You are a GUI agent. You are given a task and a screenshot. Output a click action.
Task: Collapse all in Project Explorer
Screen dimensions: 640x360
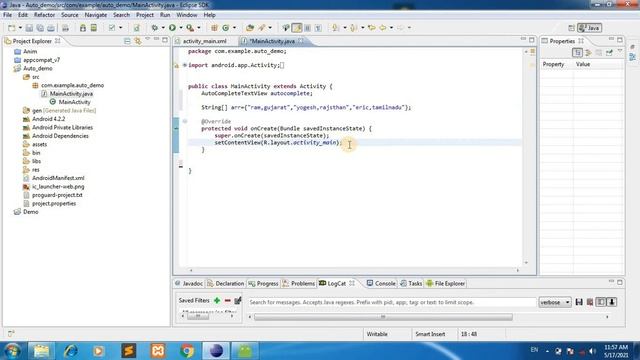[x=127, y=41]
